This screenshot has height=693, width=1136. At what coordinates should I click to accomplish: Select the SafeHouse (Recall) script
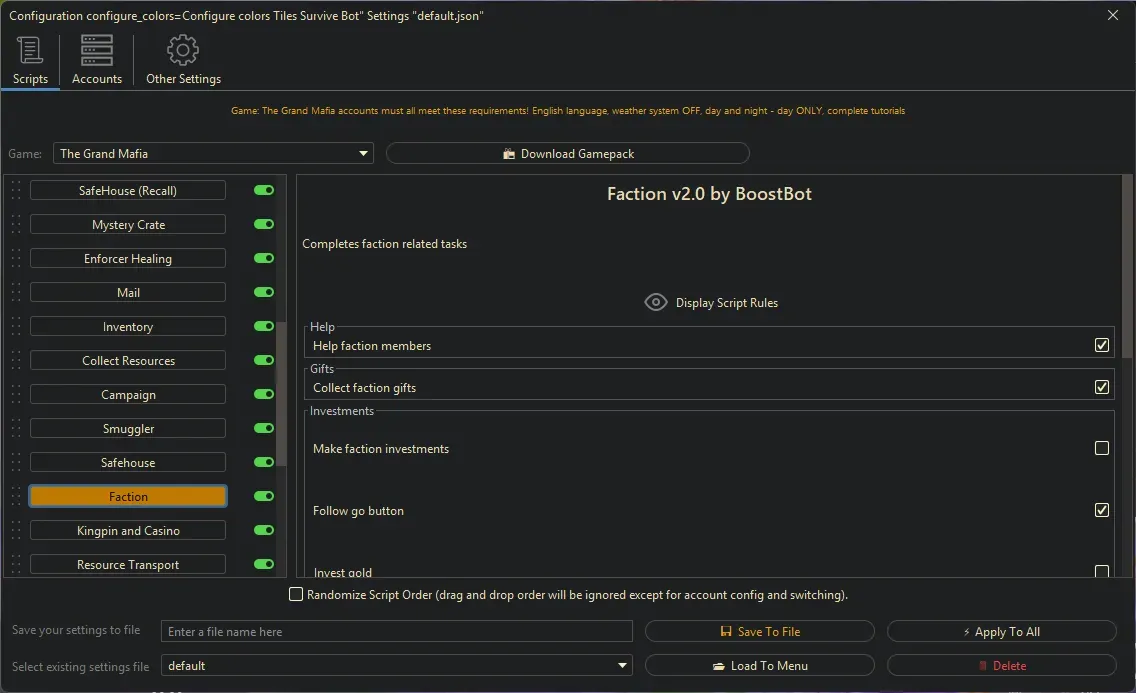coord(128,190)
